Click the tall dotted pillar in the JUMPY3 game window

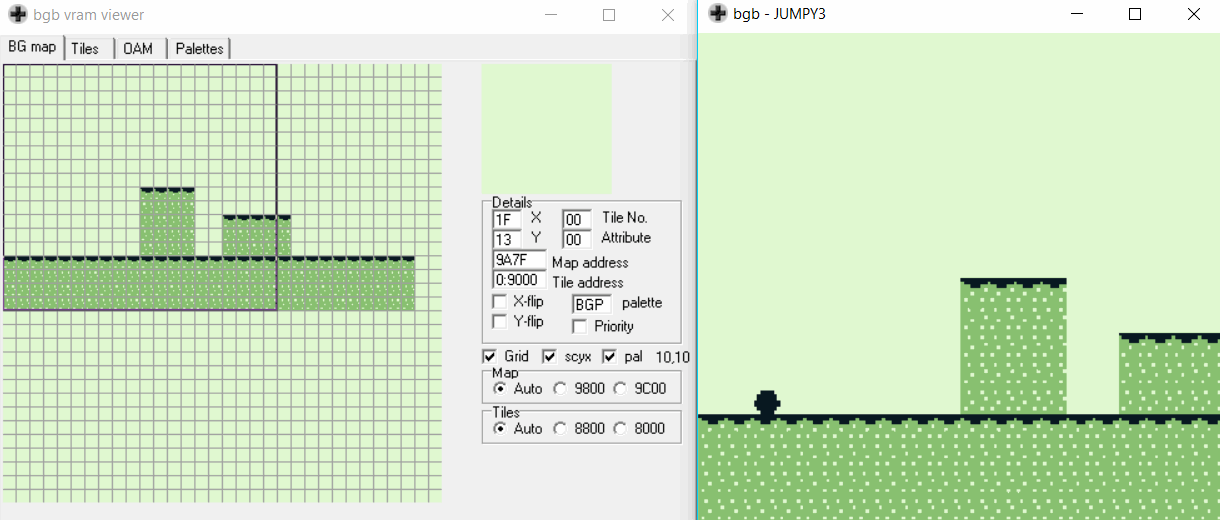[1013, 346]
